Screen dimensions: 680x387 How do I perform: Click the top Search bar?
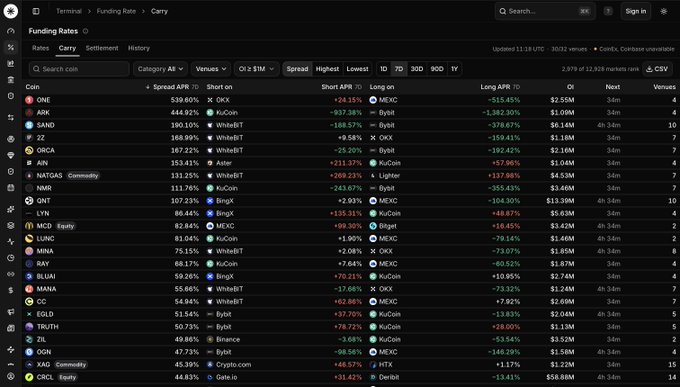[545, 11]
